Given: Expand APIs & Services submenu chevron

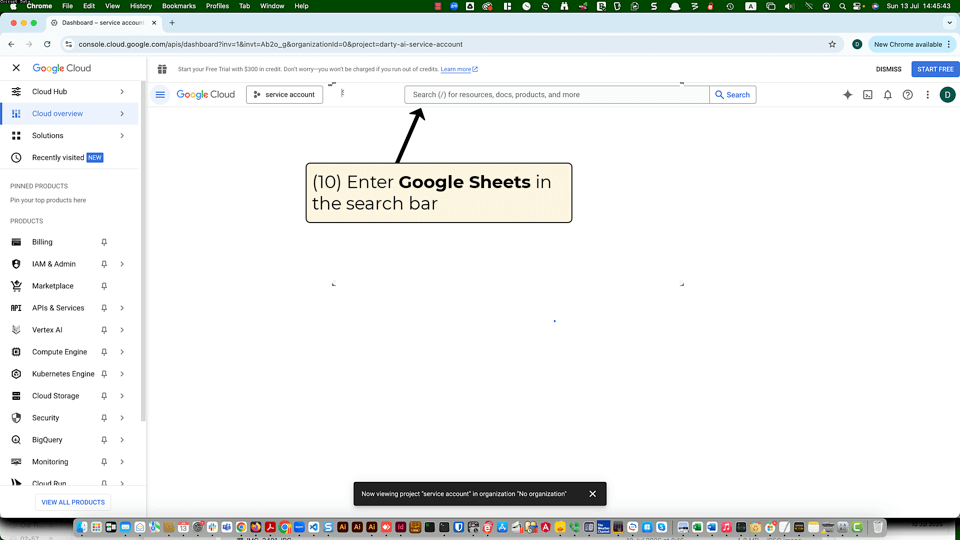Looking at the screenshot, I should [x=122, y=308].
